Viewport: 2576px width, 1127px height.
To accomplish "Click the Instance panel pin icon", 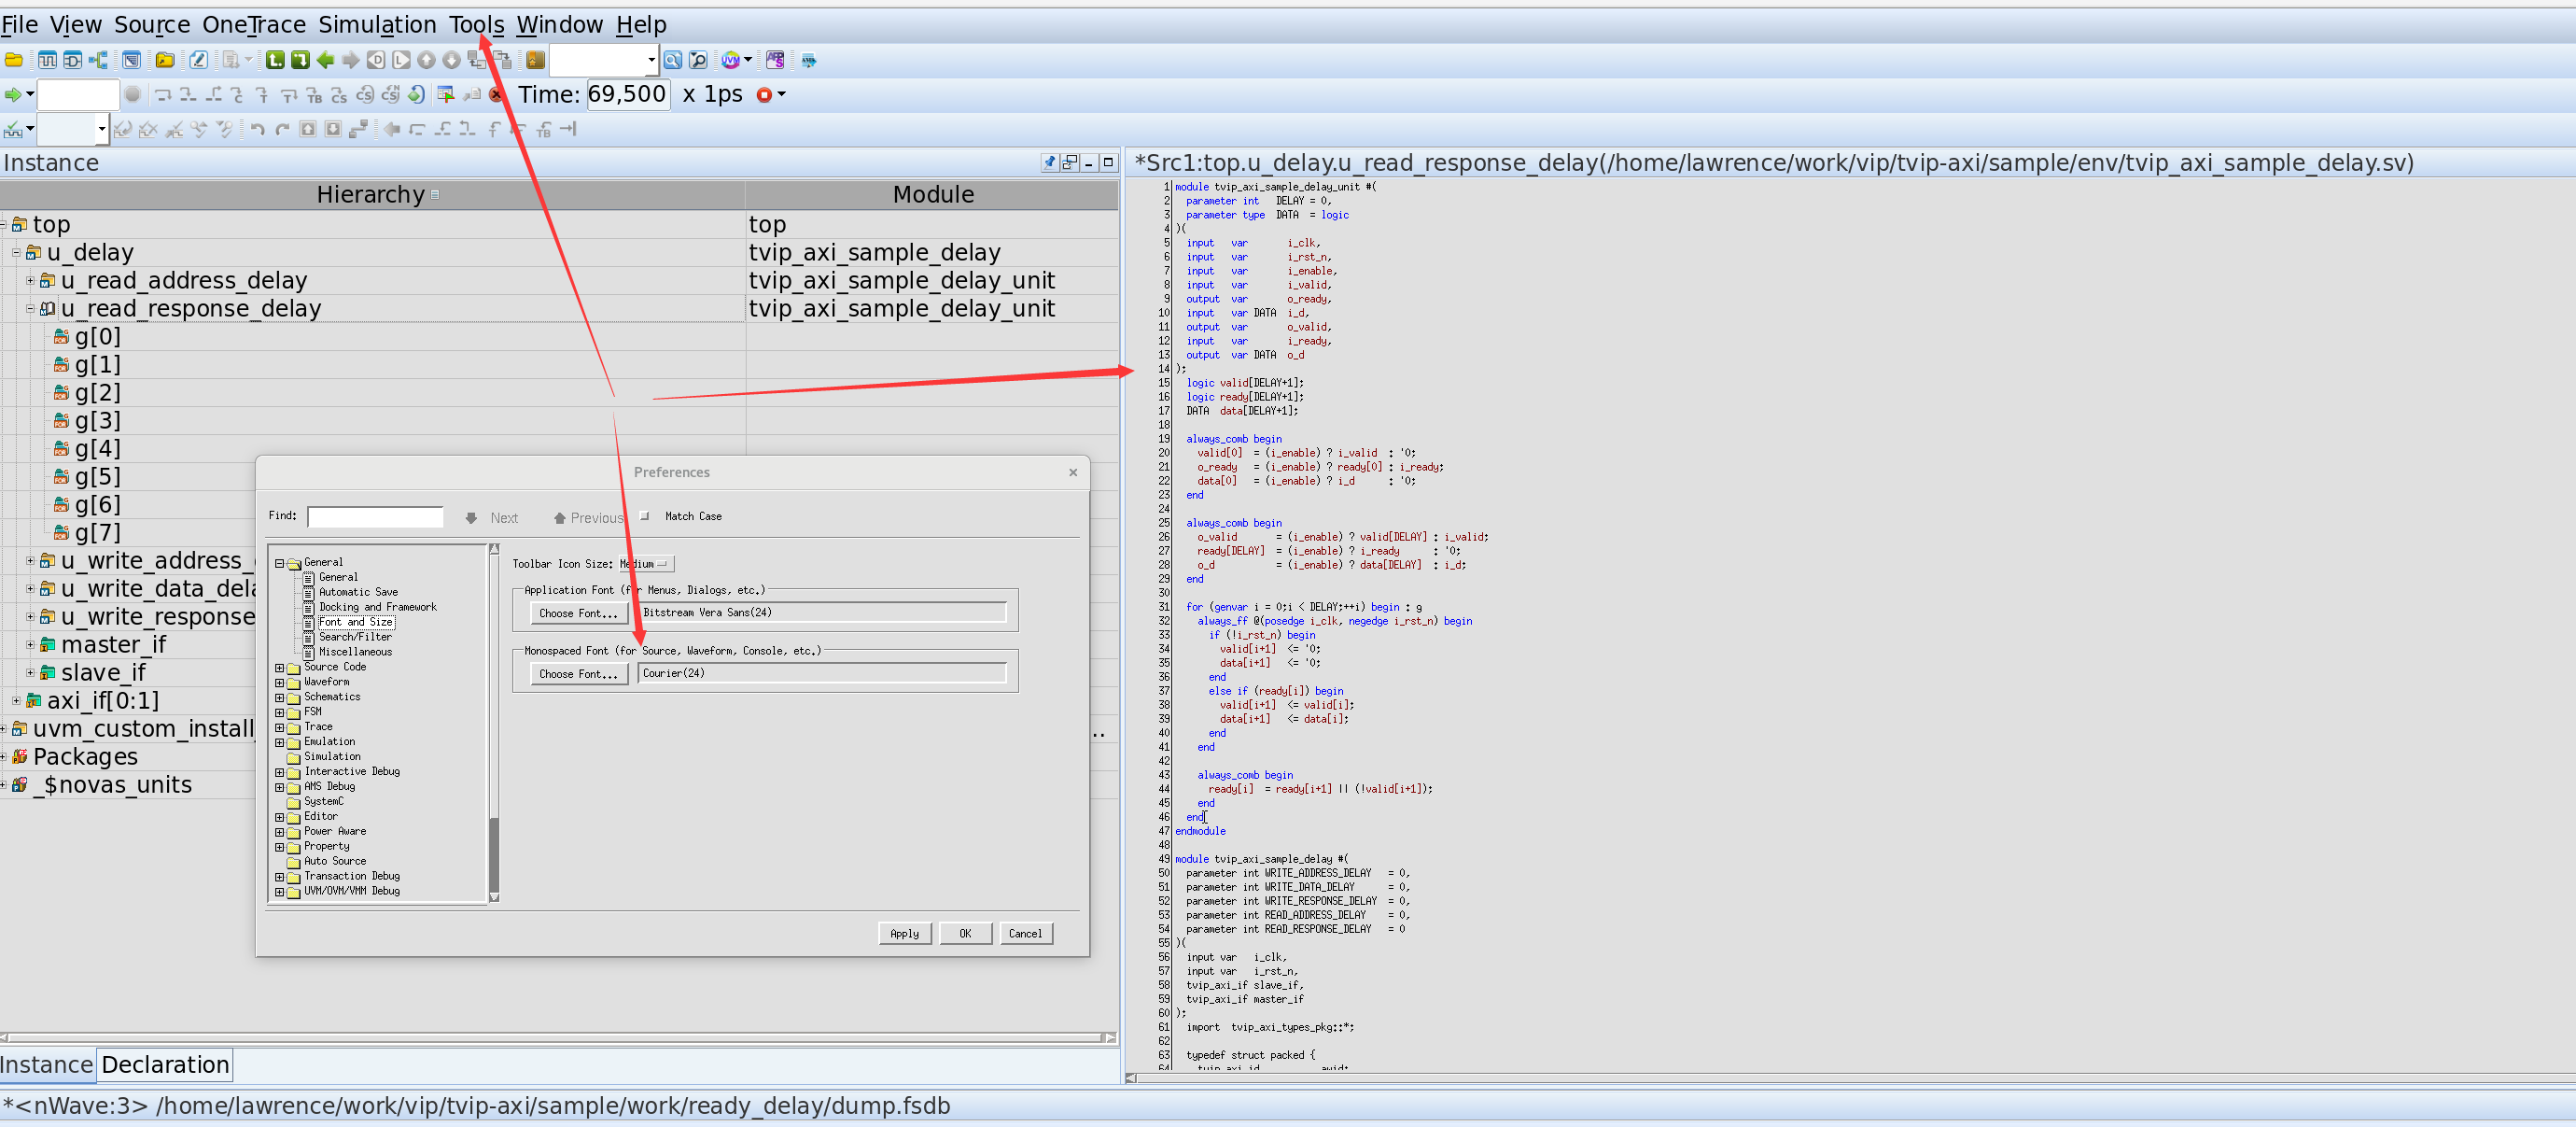I will click(x=1049, y=162).
